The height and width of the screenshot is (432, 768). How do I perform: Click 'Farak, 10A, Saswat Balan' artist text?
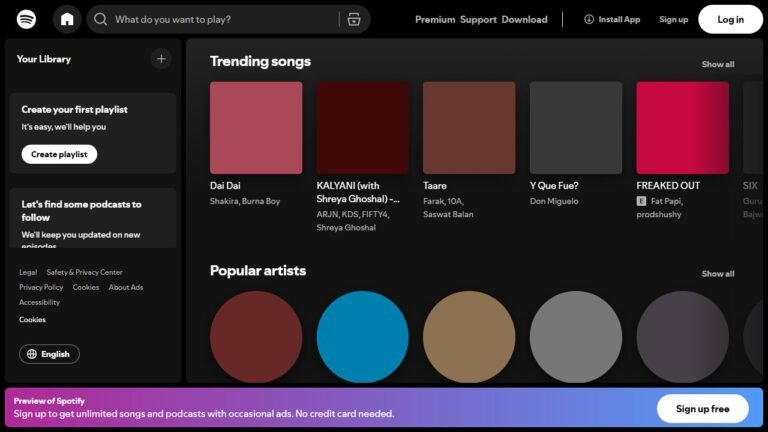click(x=448, y=208)
